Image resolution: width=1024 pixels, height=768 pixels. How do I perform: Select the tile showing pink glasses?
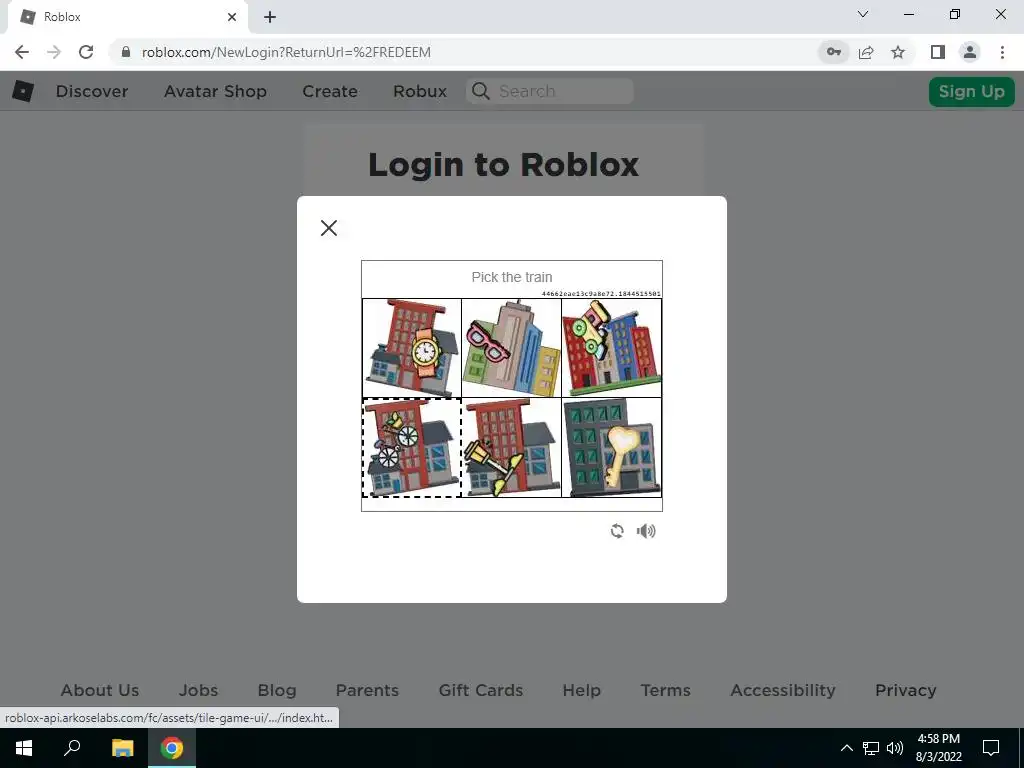pos(511,348)
